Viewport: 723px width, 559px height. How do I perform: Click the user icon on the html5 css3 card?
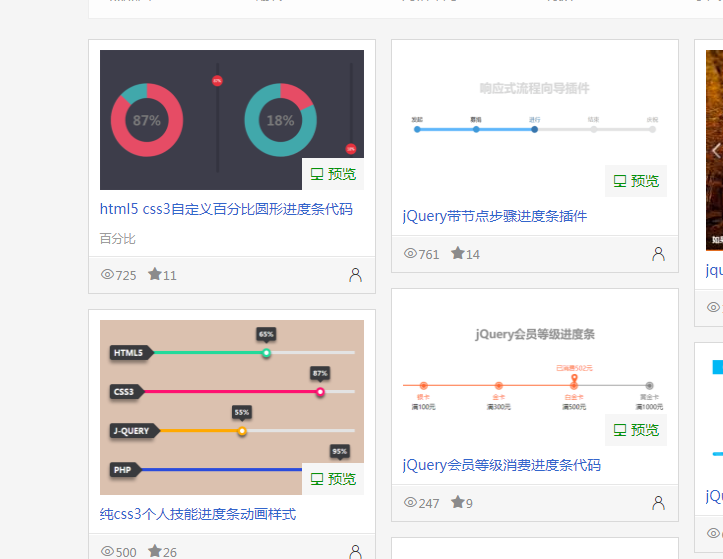coord(355,275)
